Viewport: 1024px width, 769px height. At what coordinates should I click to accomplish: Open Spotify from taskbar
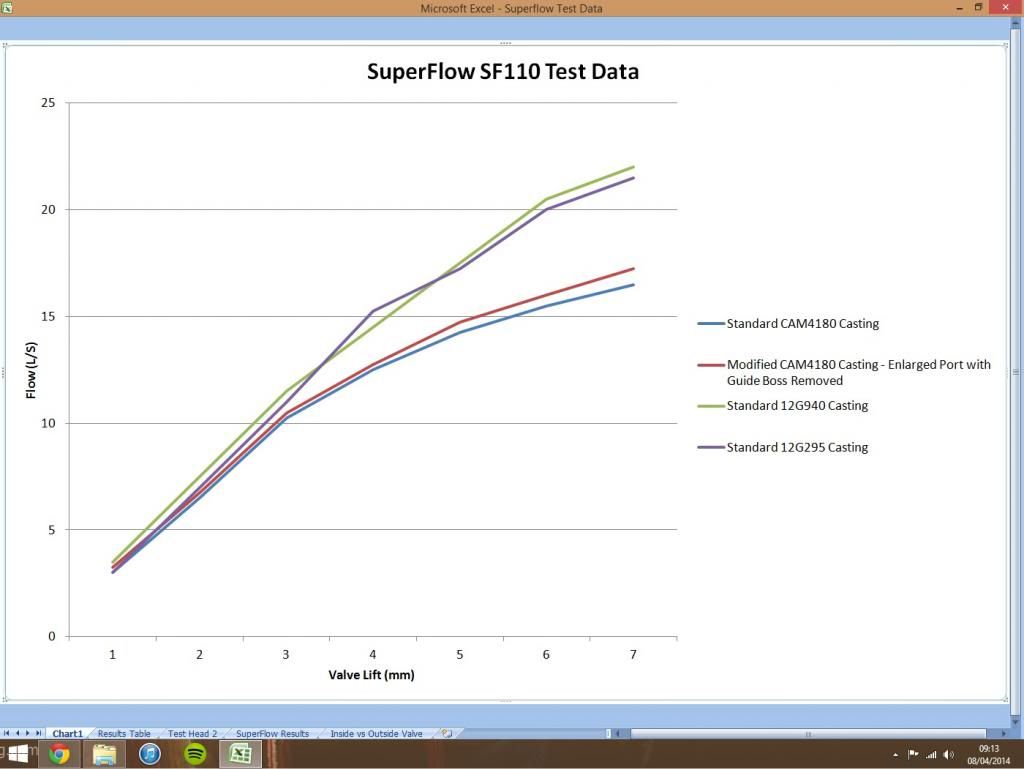195,754
